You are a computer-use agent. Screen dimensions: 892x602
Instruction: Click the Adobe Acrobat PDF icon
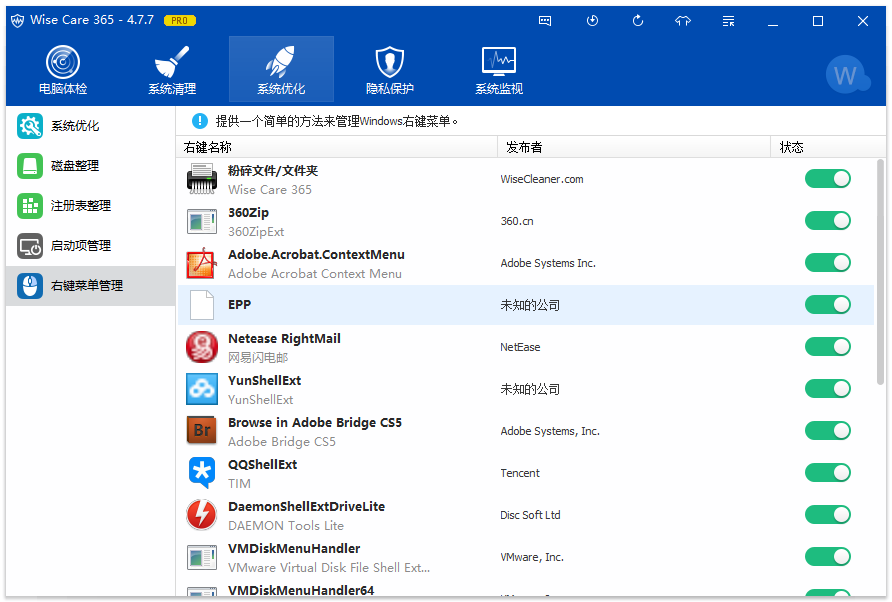[202, 263]
